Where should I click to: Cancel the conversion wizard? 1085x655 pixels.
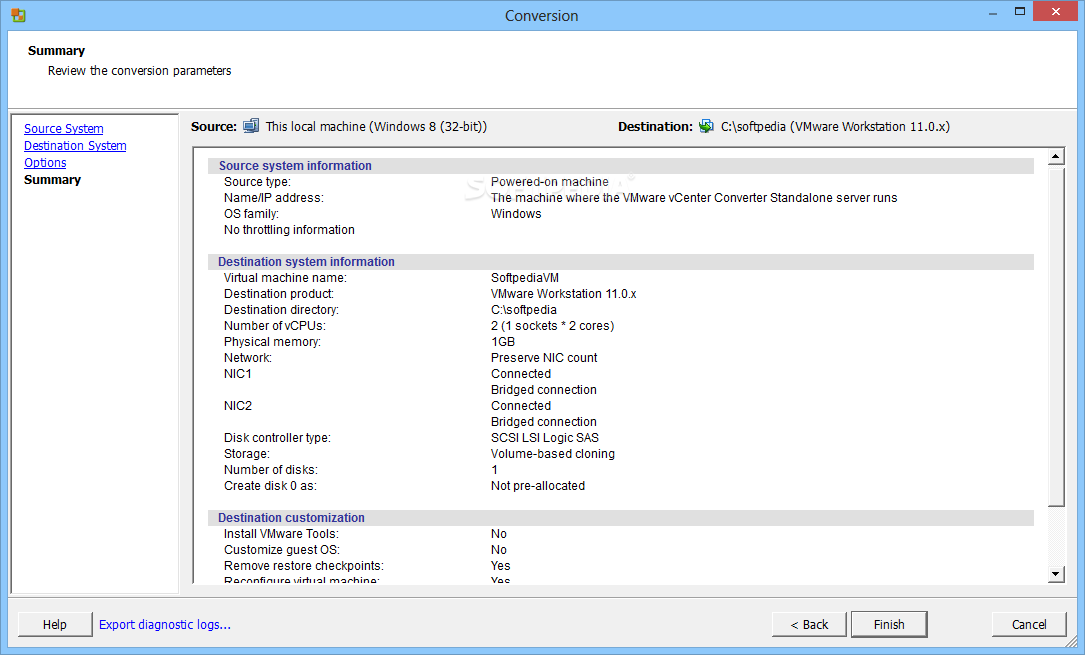coord(1029,625)
